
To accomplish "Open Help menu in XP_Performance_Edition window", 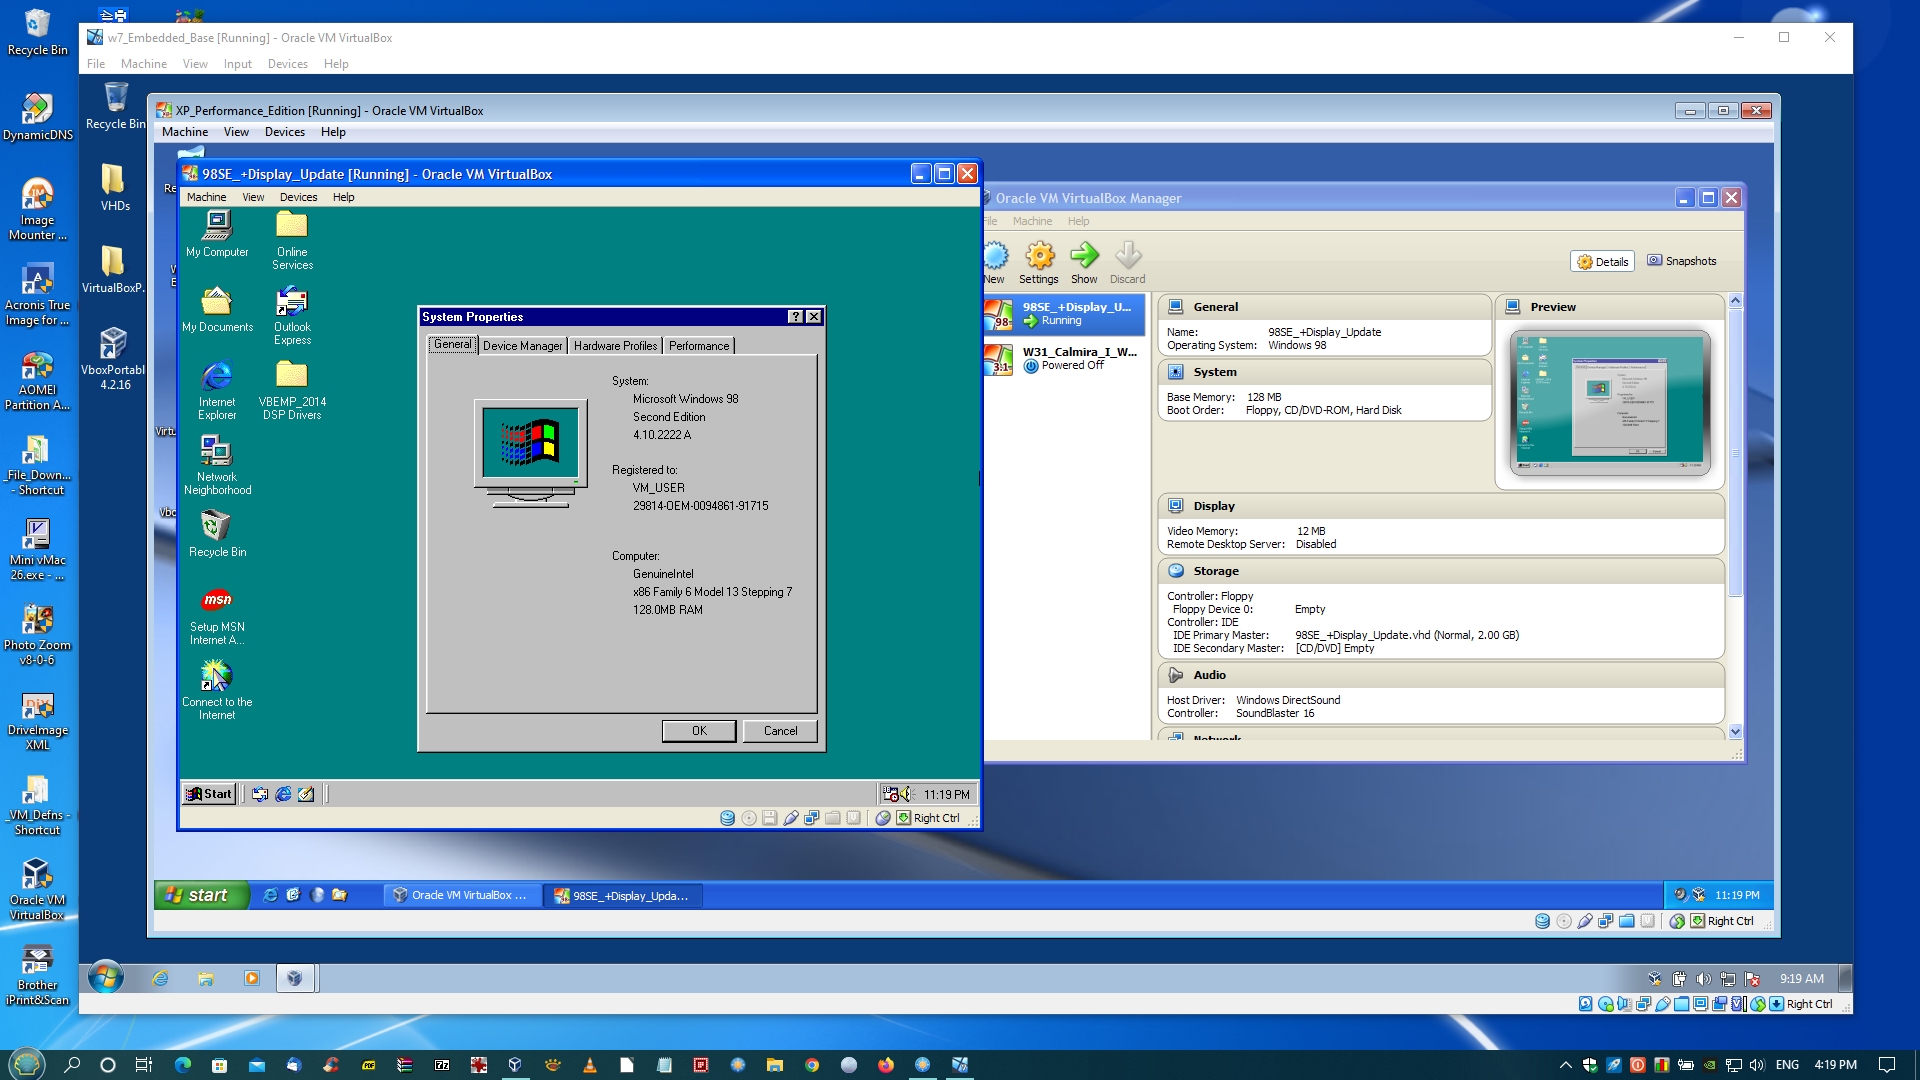I will [333, 132].
